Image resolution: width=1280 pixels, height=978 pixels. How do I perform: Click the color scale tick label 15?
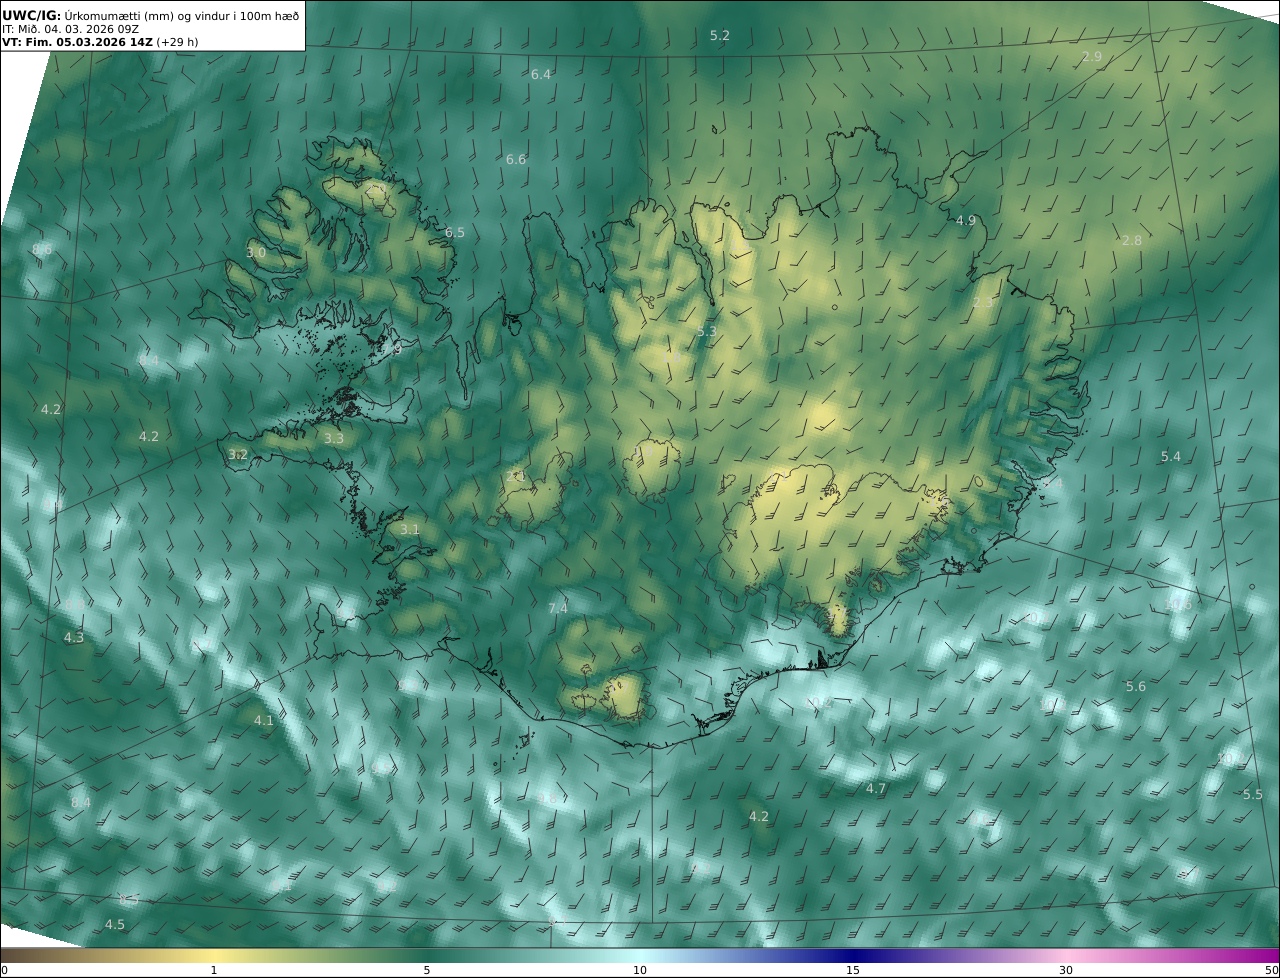(x=853, y=970)
